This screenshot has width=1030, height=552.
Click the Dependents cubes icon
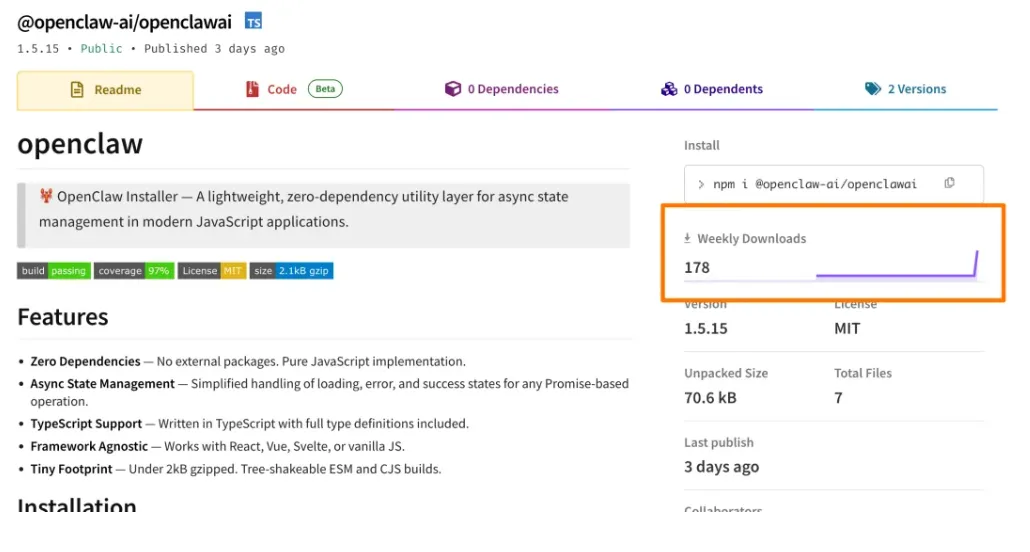point(669,89)
